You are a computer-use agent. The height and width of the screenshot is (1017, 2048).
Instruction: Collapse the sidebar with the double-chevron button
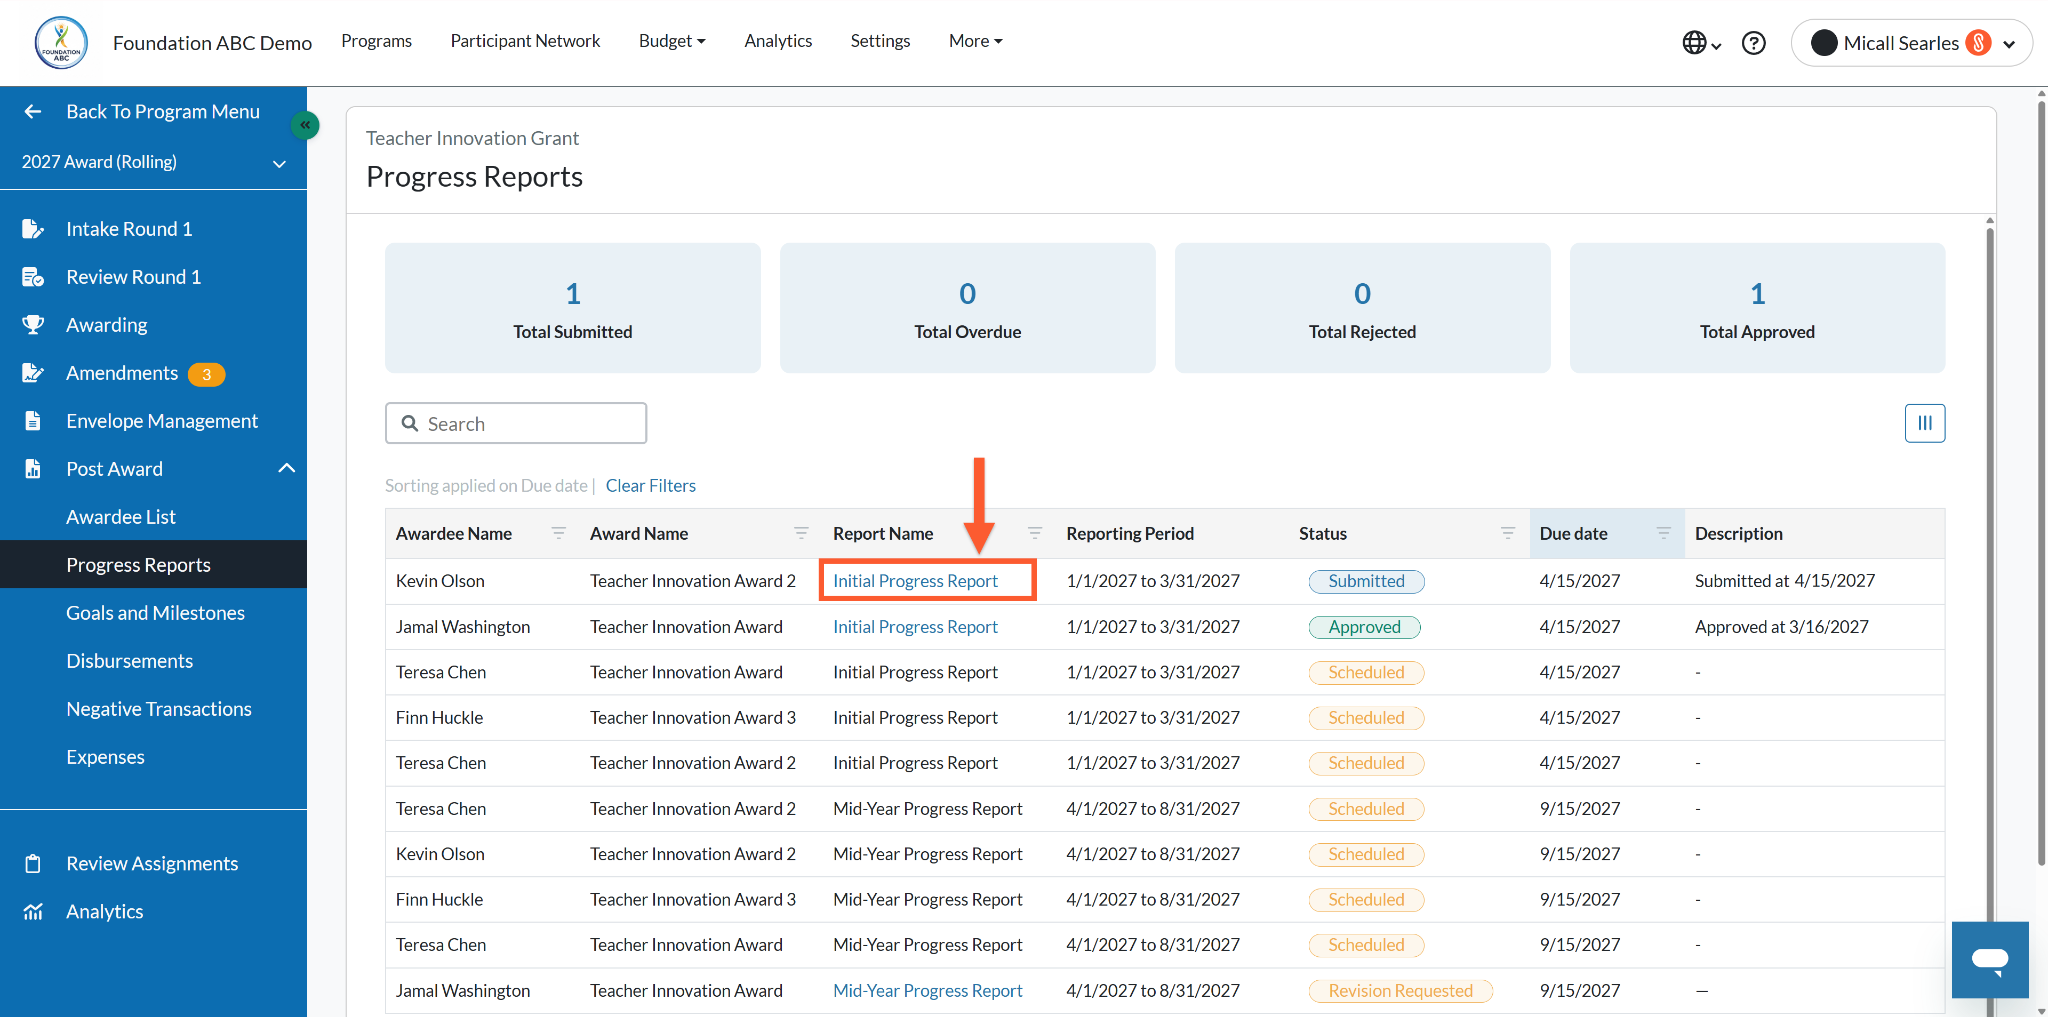click(305, 125)
